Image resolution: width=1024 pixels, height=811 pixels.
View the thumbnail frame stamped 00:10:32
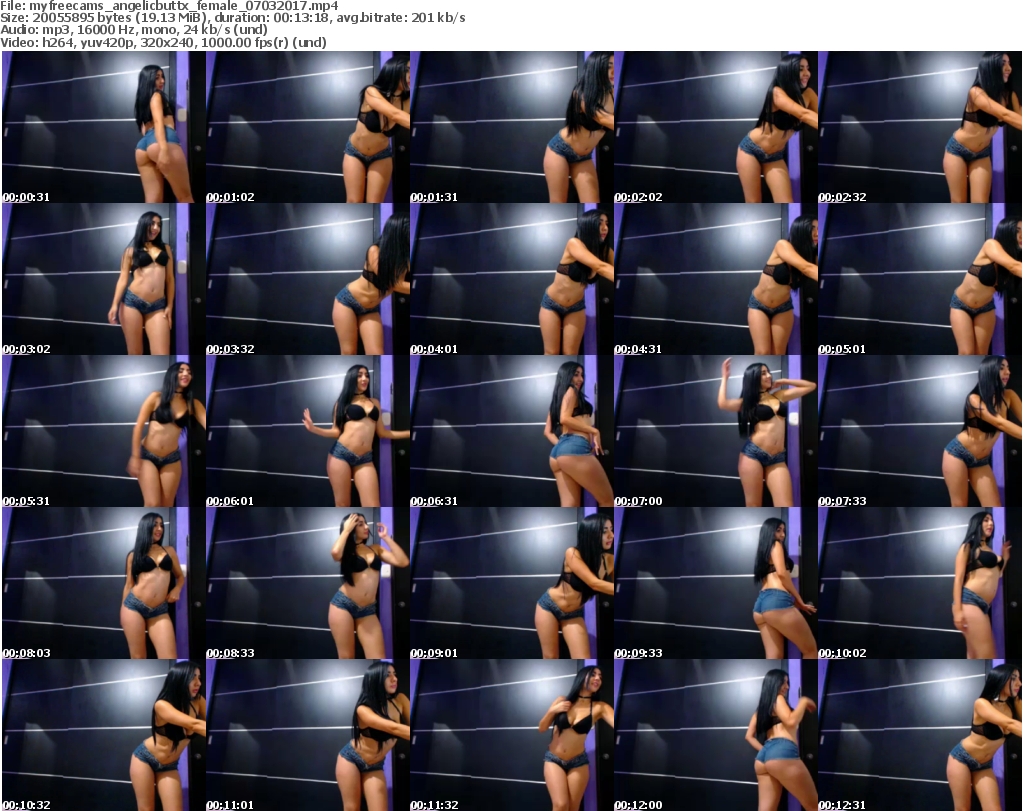click(x=104, y=735)
